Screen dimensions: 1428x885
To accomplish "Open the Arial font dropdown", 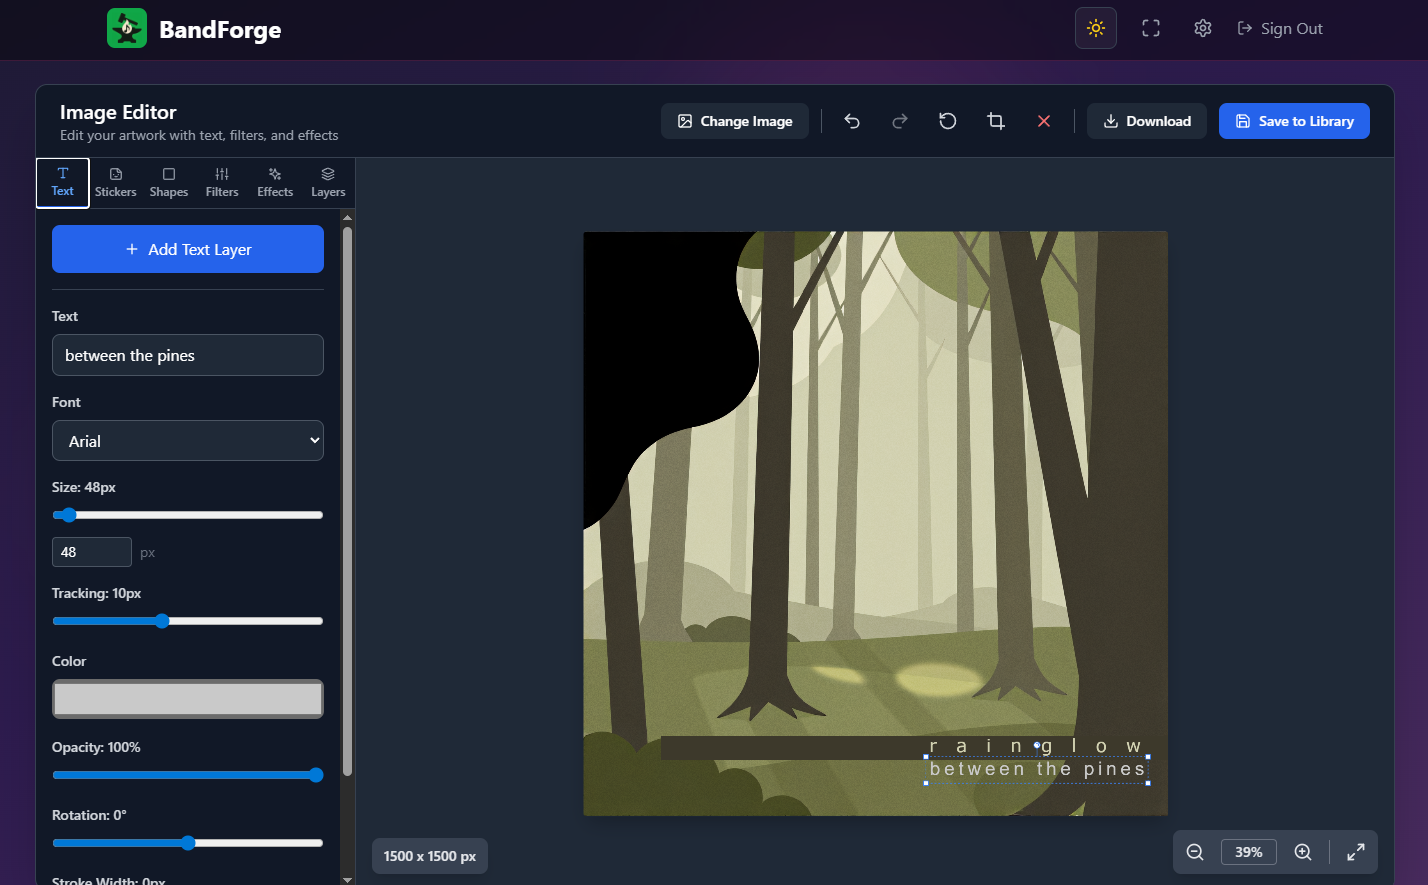I will (188, 441).
